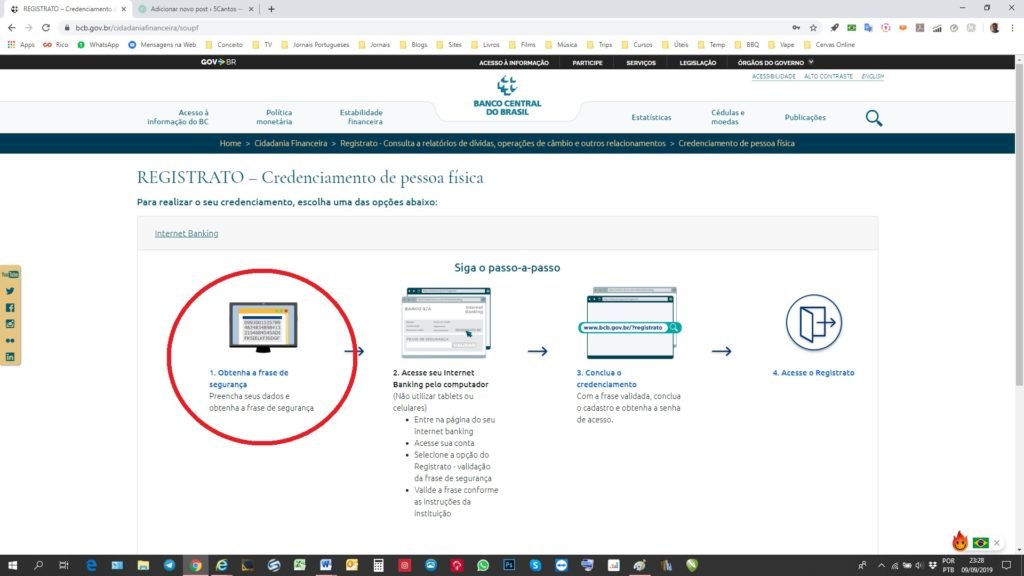Click Alto Contraste link
This screenshot has height=576, width=1024.
828,76
